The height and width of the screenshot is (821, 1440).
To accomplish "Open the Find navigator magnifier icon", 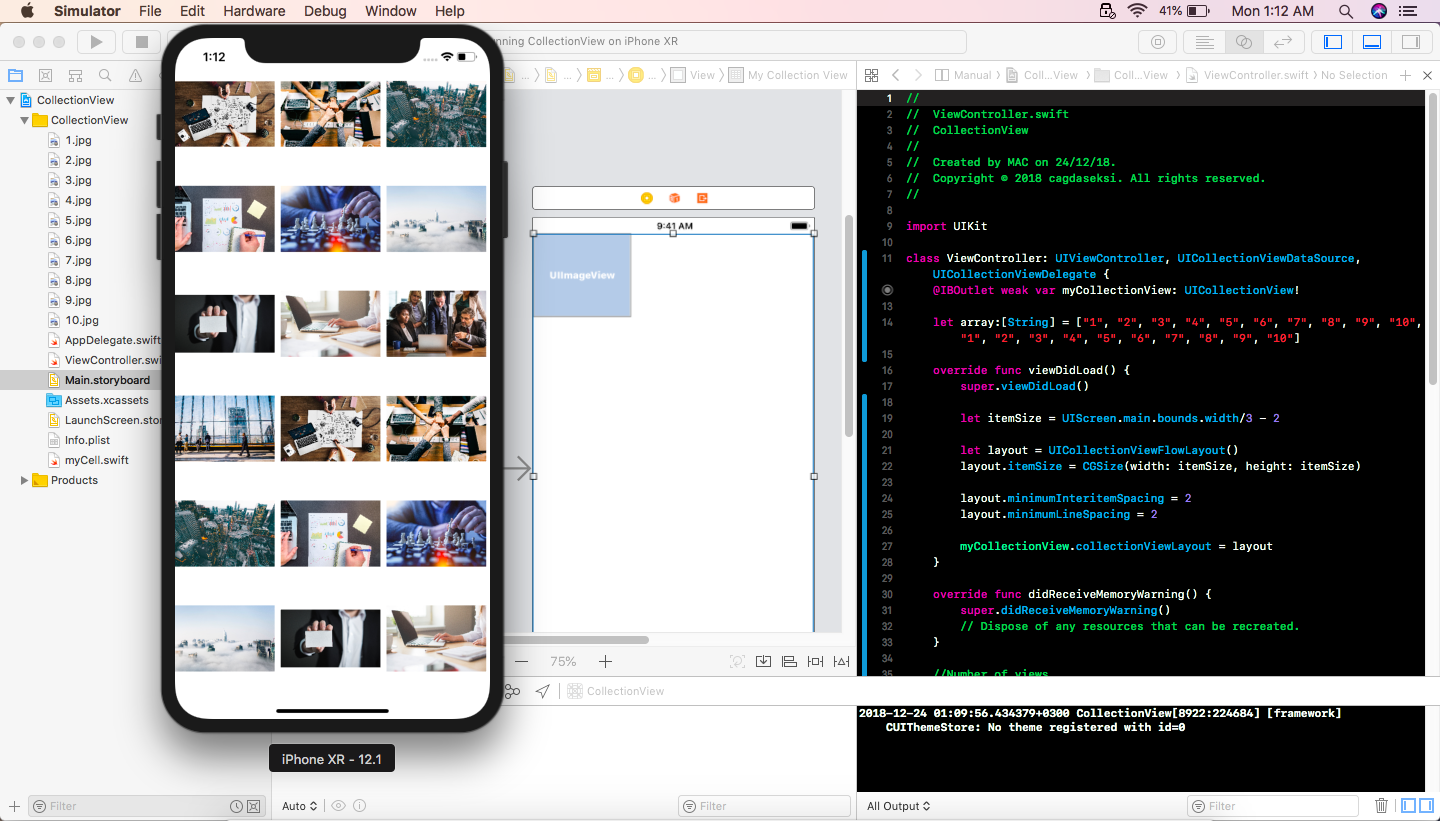I will point(105,75).
